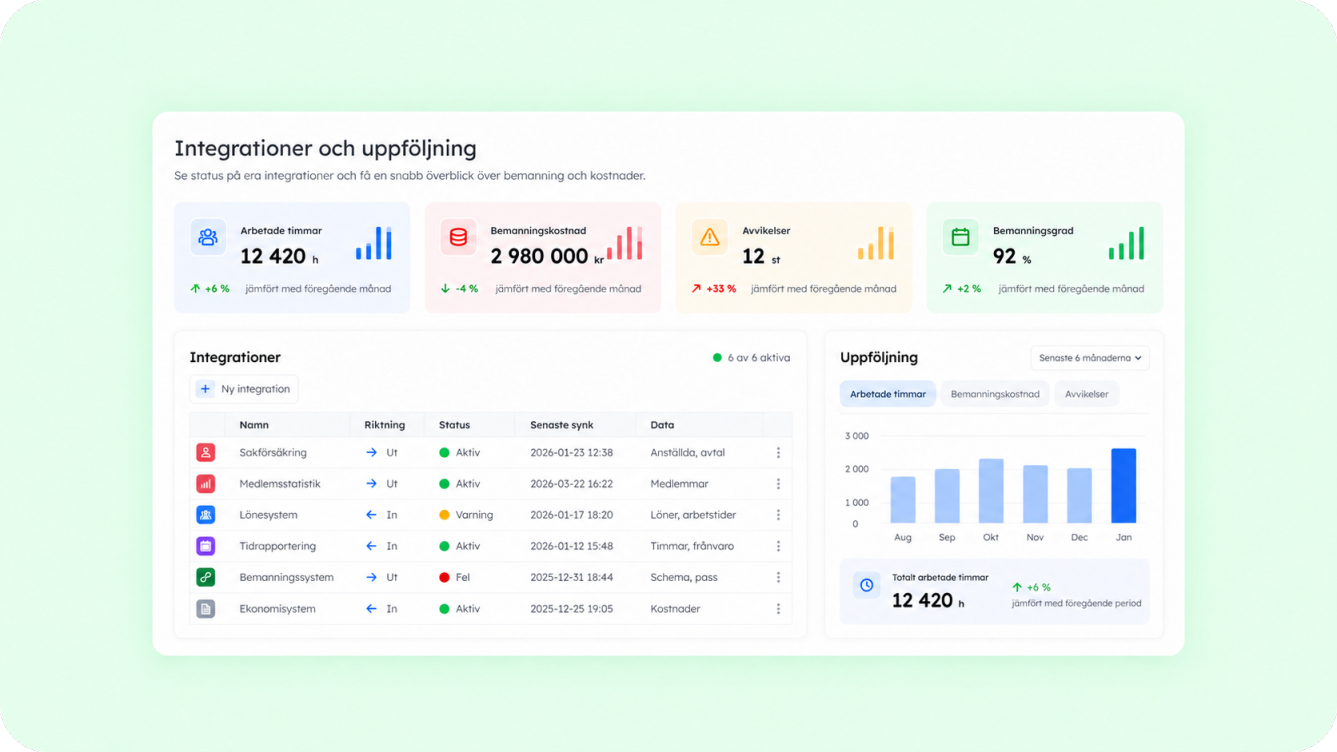Viewport: 1337px width, 752px height.
Task: Click the sync time 2026-03-22 16:22
Action: coord(572,484)
